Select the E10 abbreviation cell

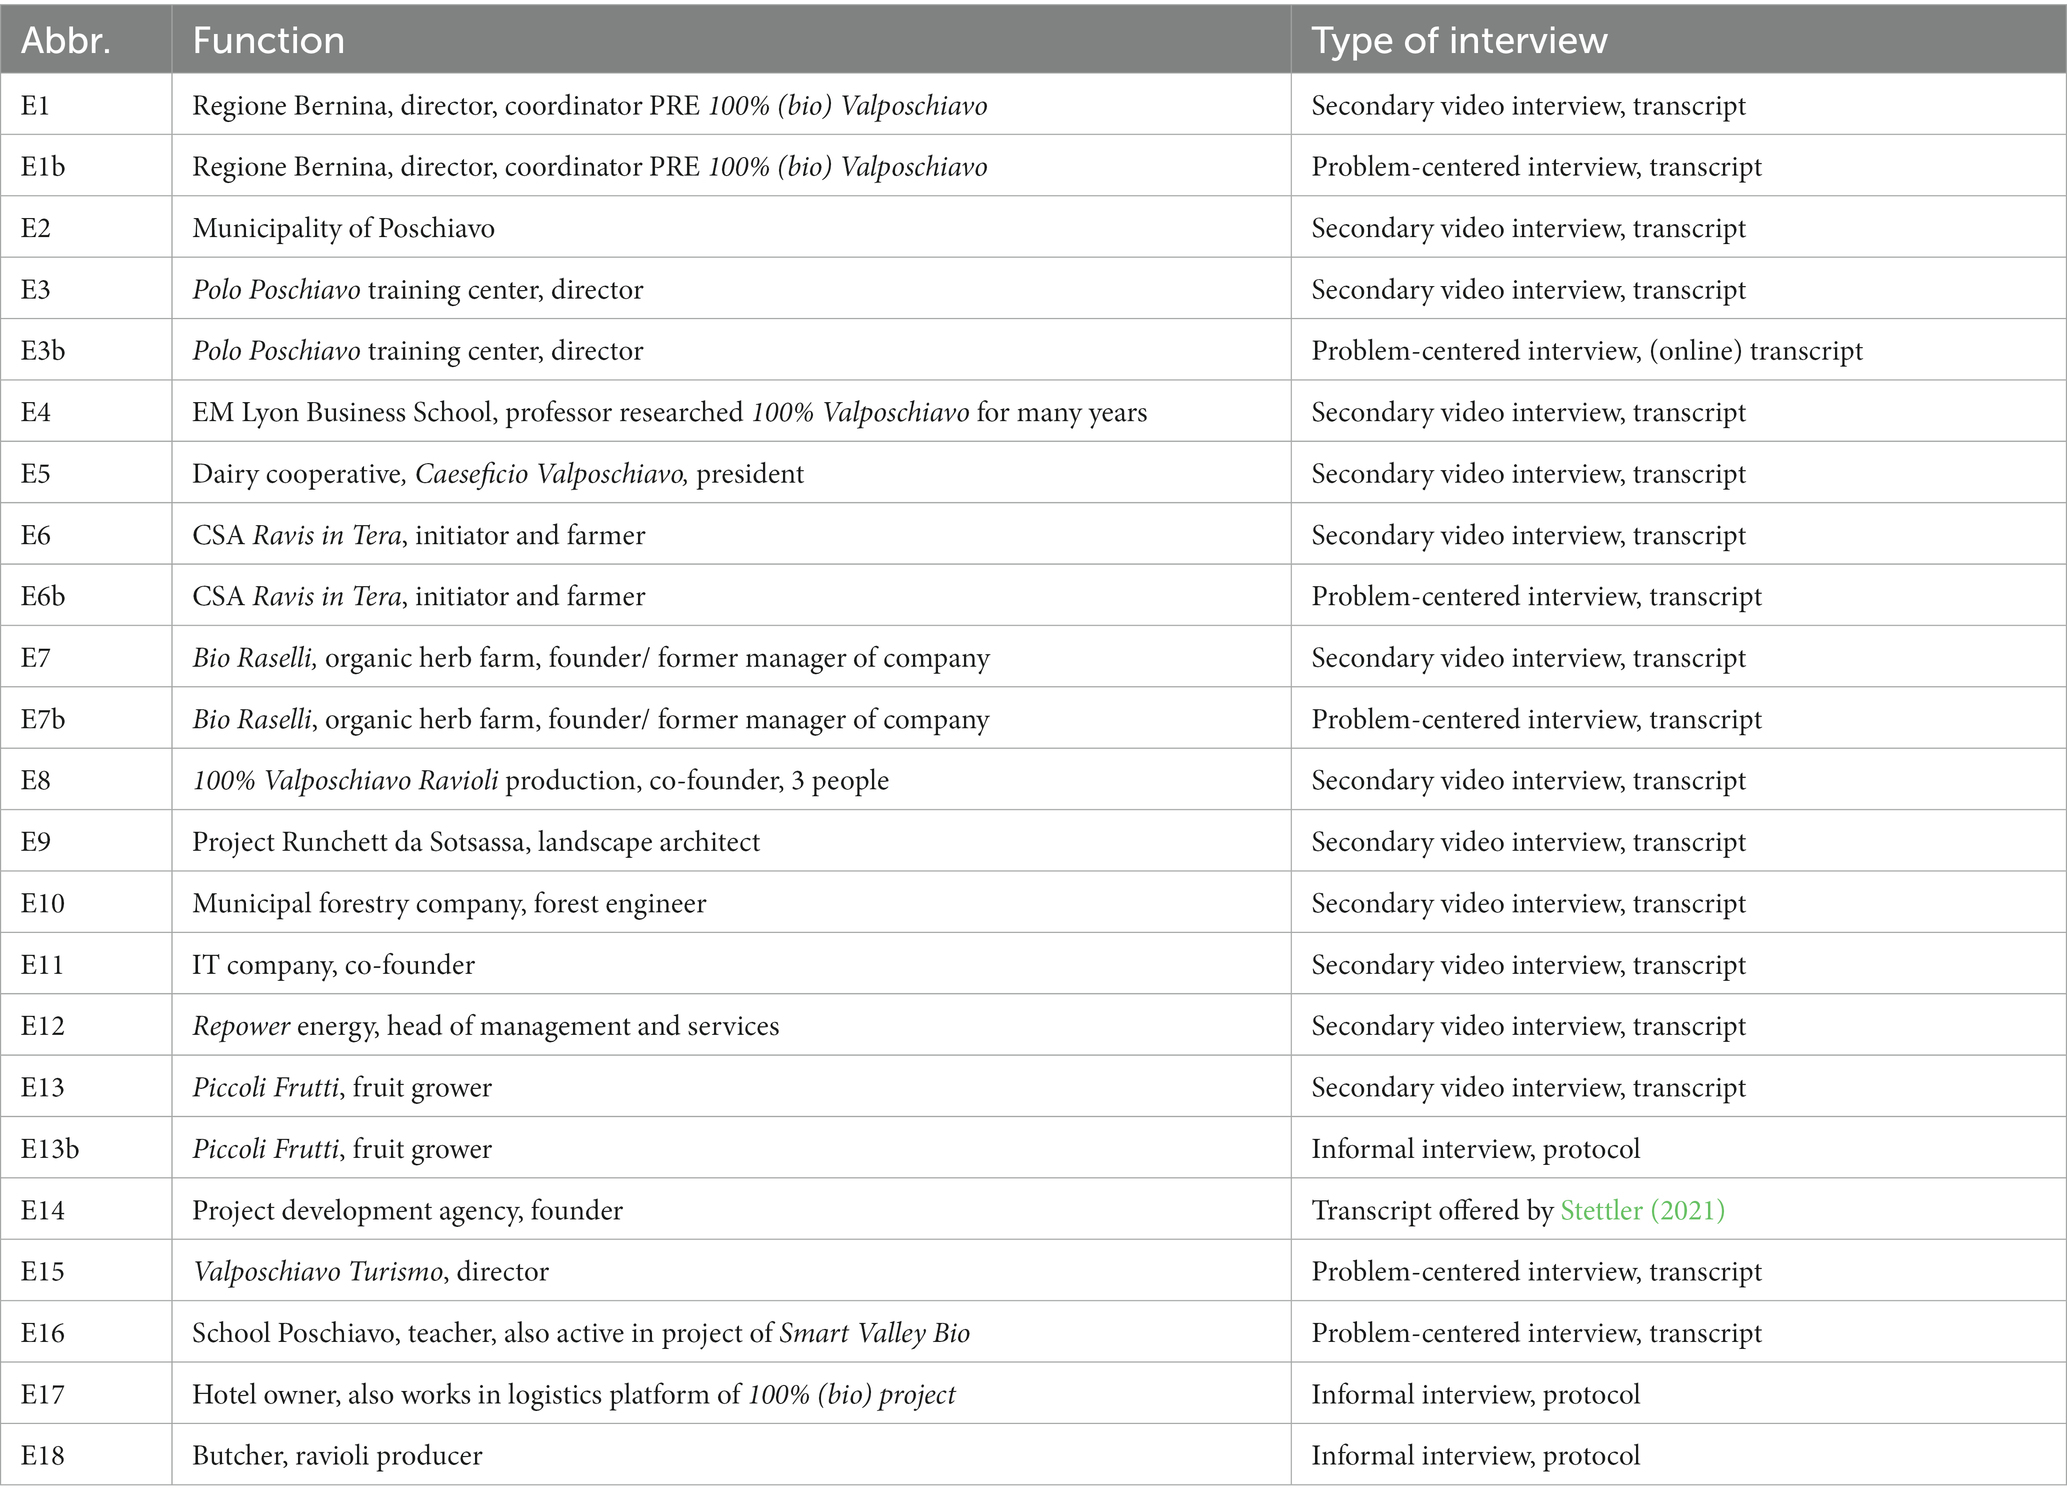86,903
